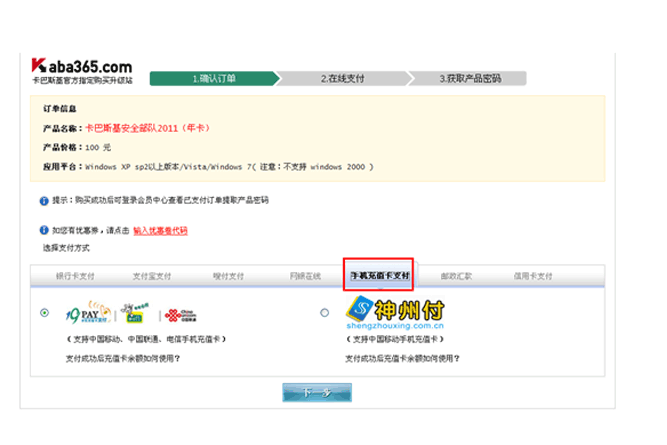
Task: Open the 网银在线 tab
Action: [x=305, y=276]
